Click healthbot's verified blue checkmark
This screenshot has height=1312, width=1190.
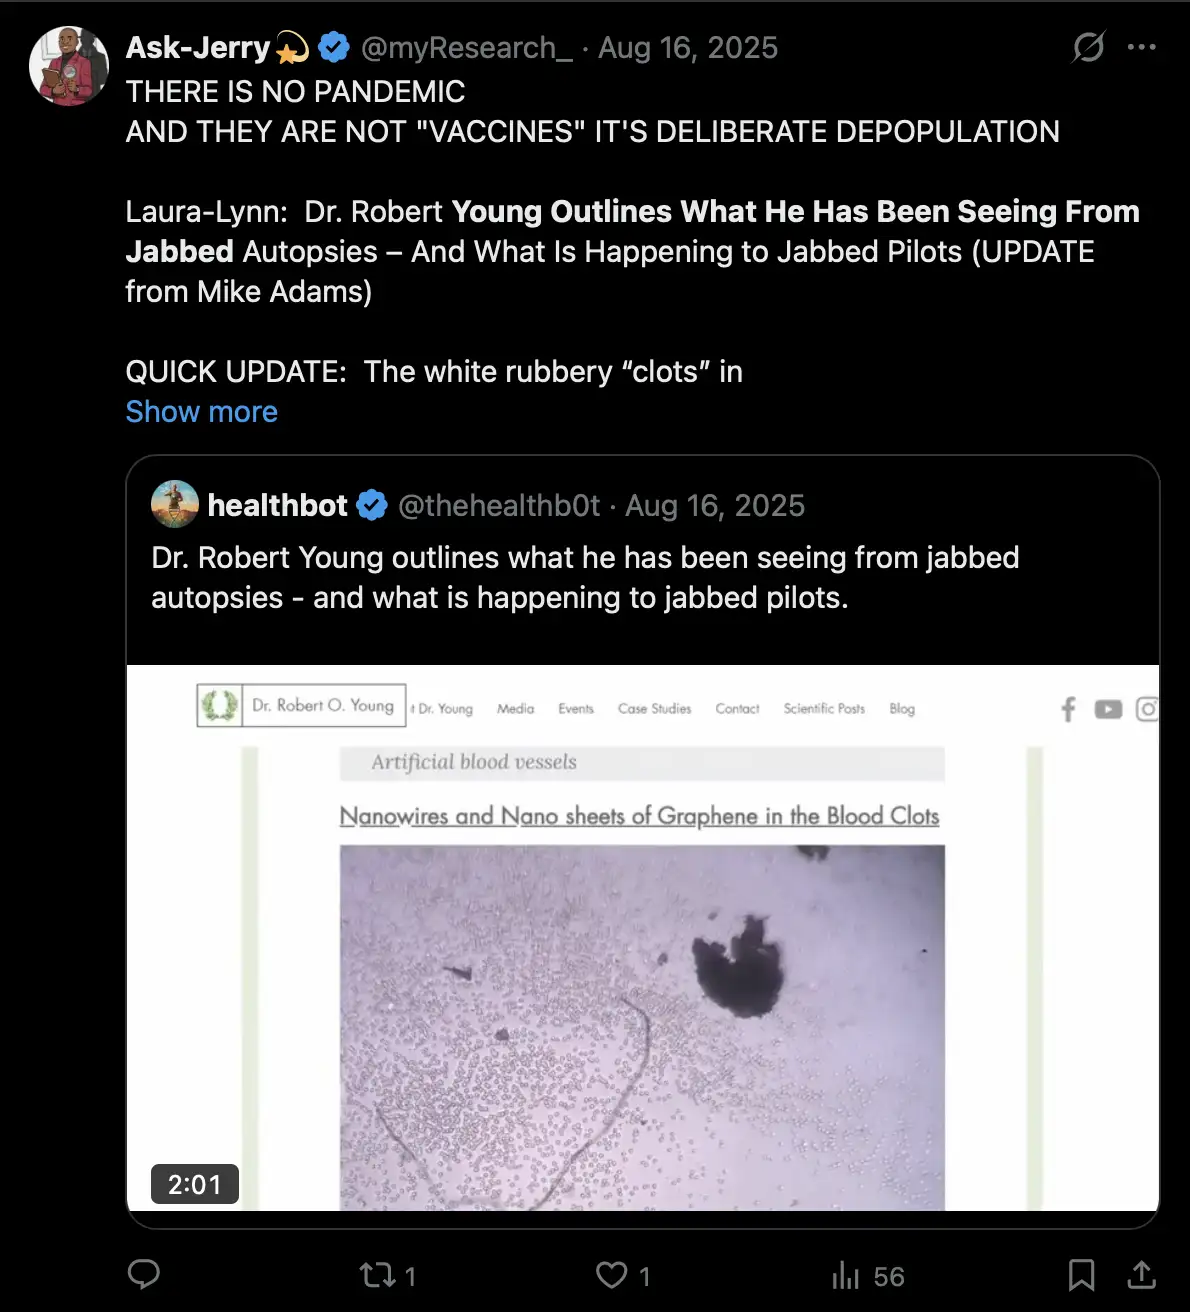point(372,505)
